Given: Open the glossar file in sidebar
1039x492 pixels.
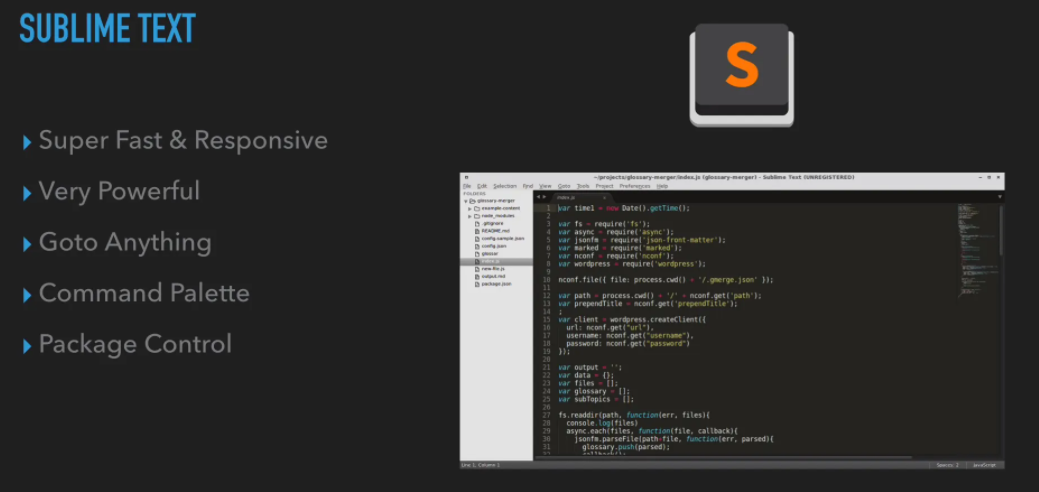Looking at the screenshot, I should [x=490, y=254].
